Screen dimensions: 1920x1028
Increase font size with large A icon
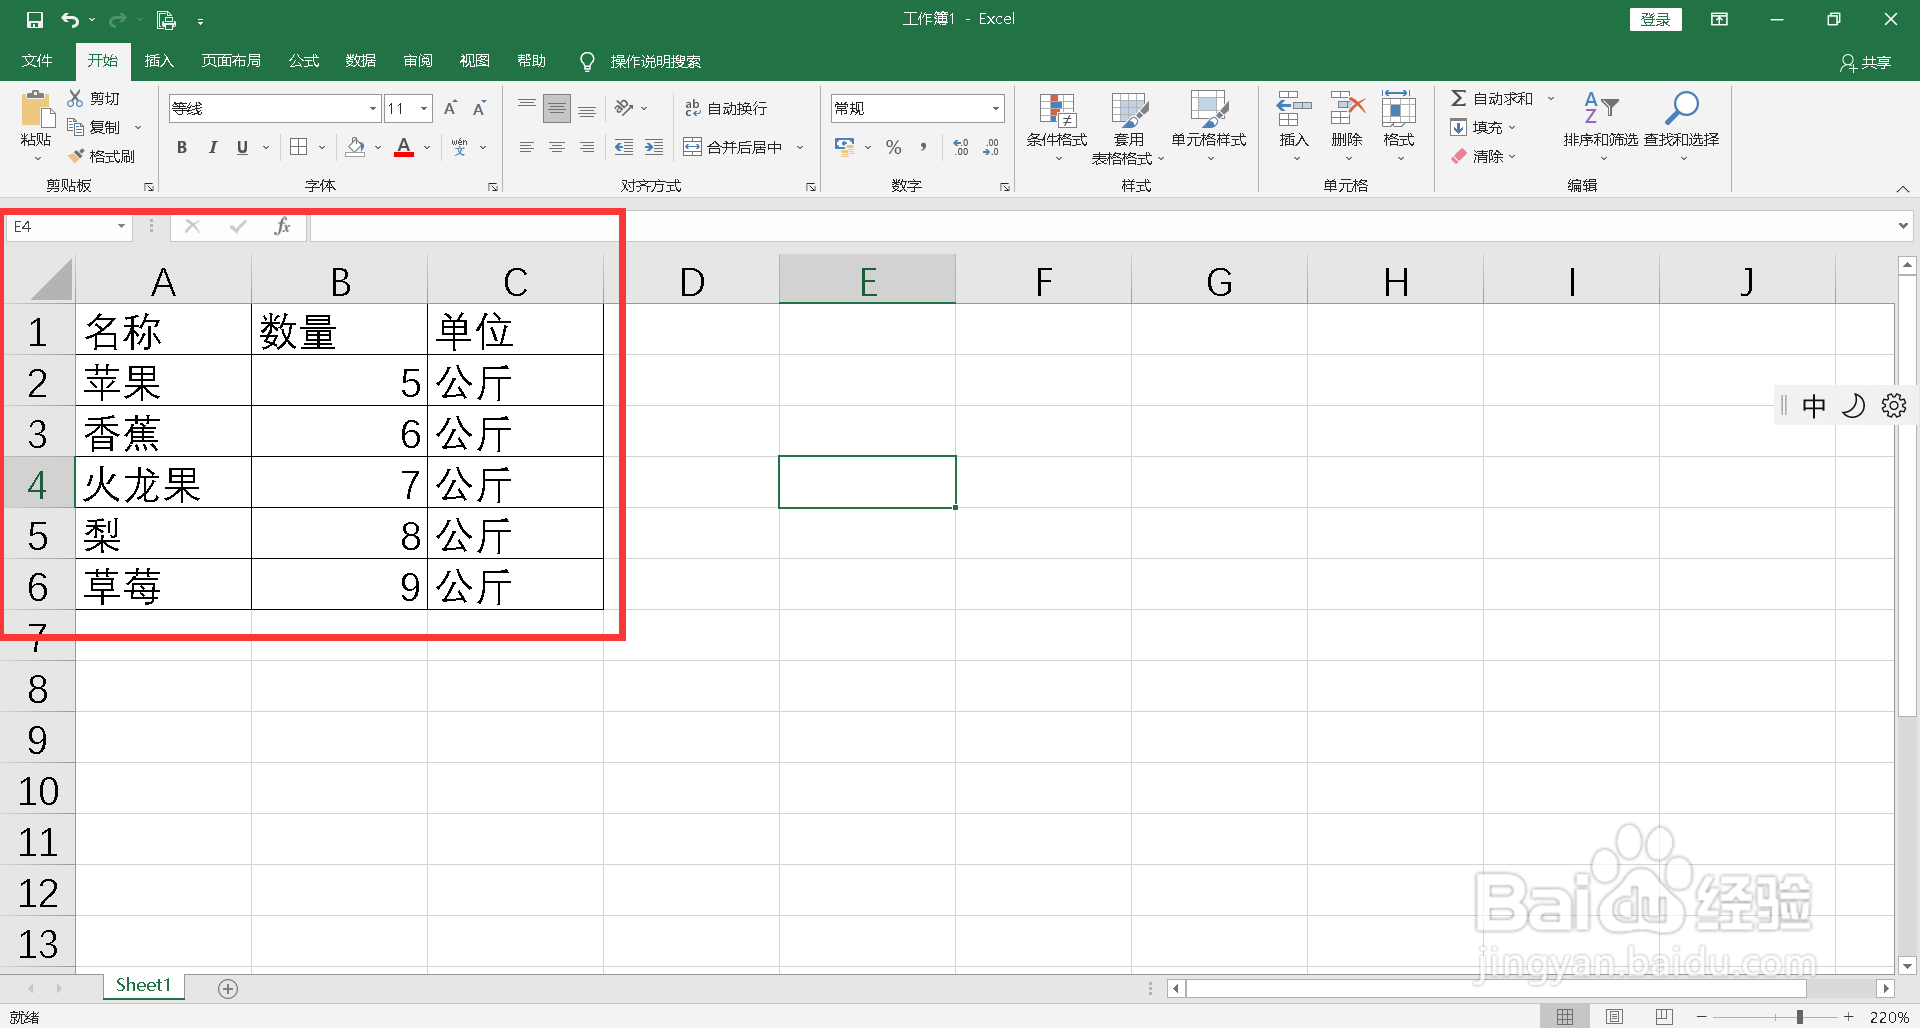(450, 108)
